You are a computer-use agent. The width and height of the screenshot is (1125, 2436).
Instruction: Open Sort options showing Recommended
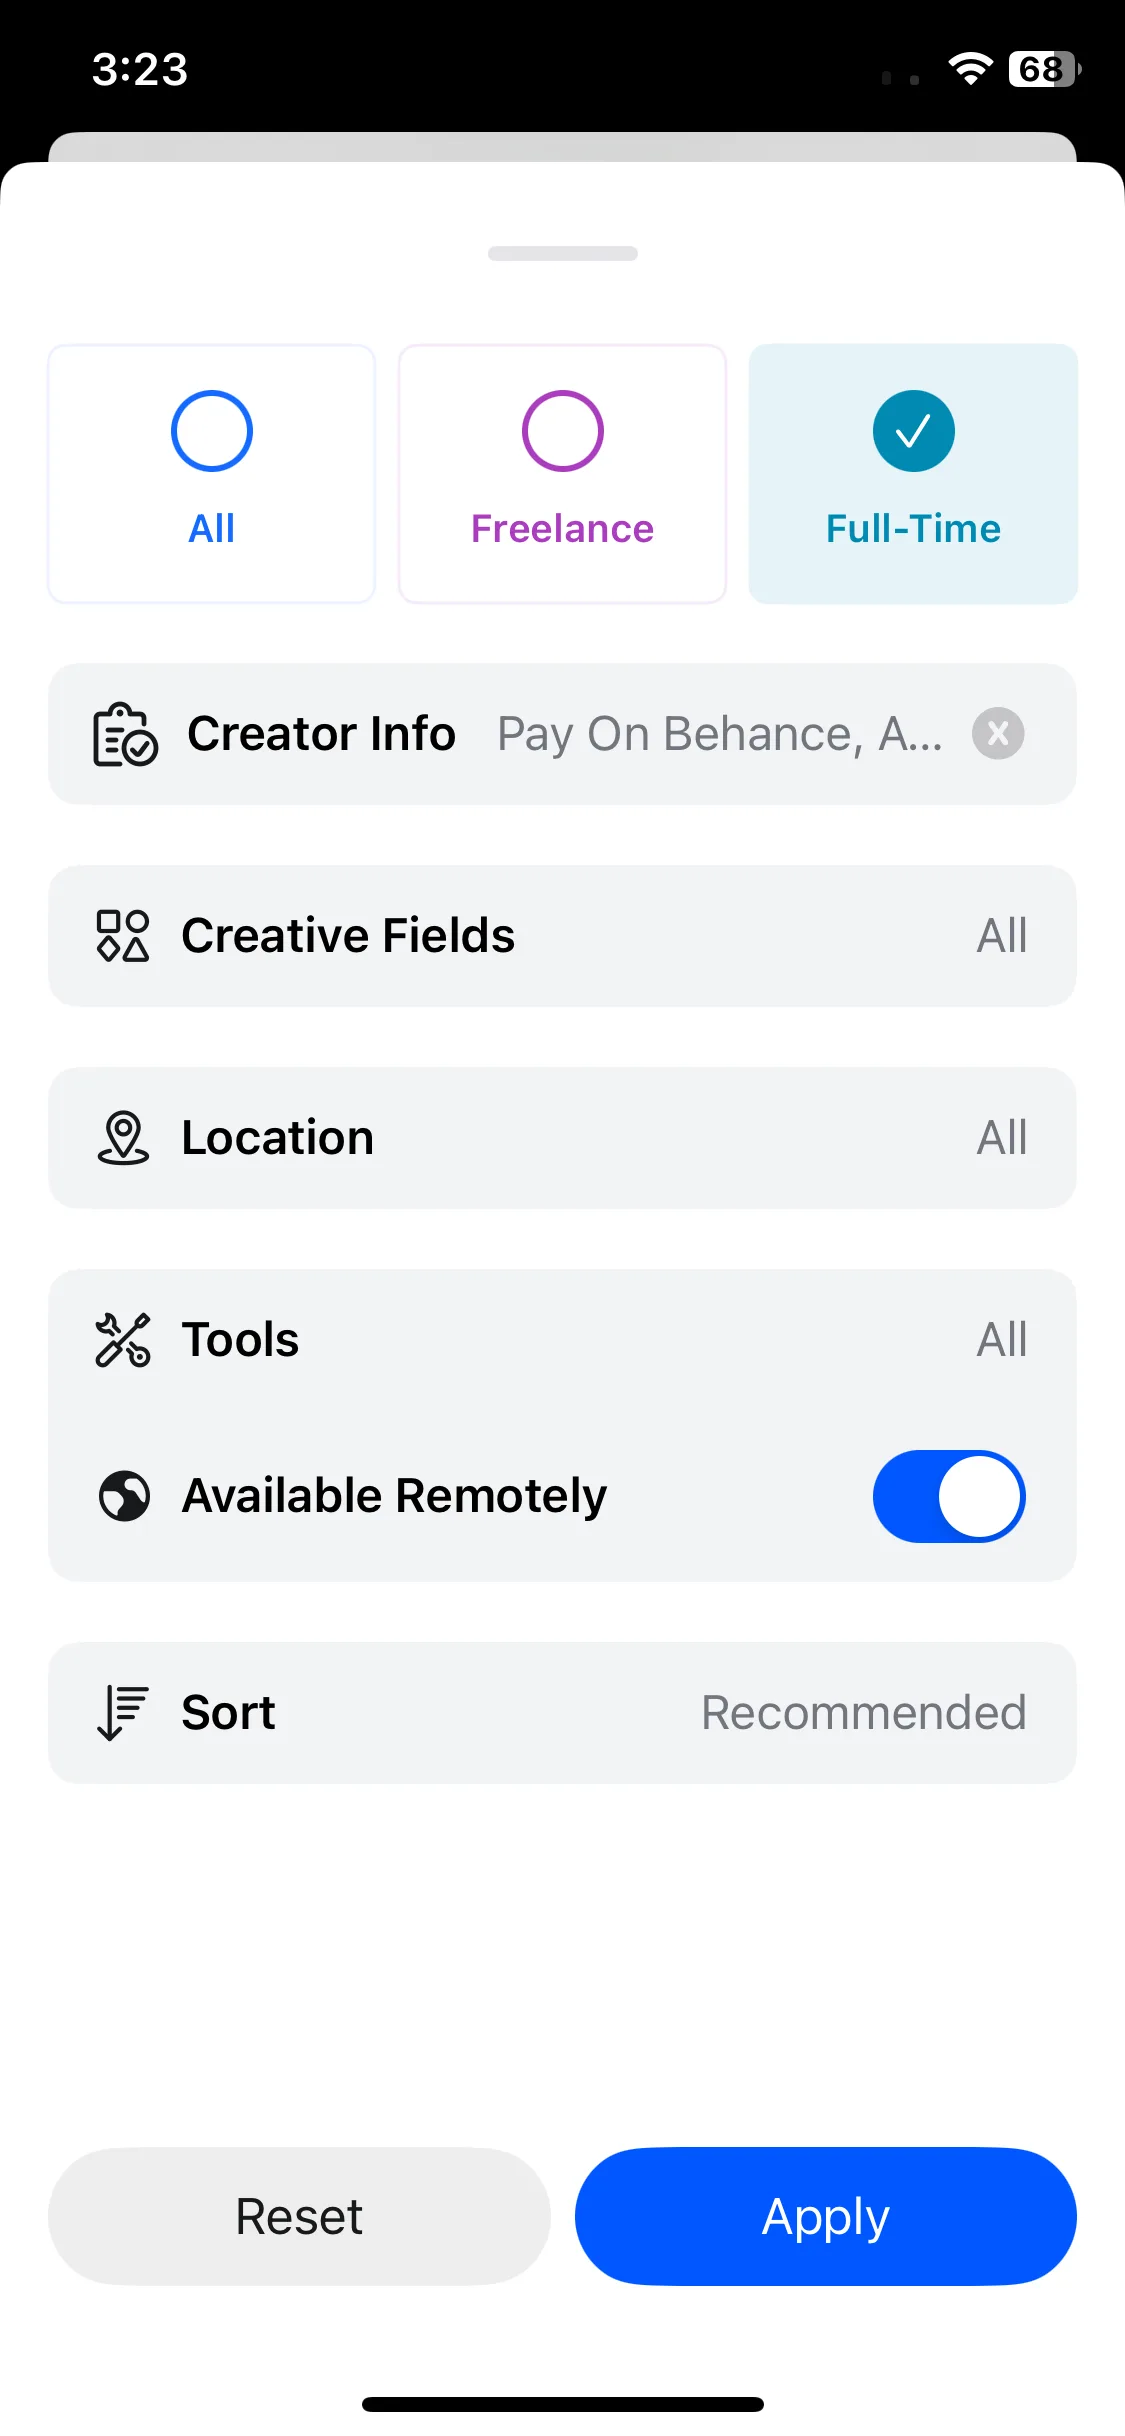click(562, 1713)
